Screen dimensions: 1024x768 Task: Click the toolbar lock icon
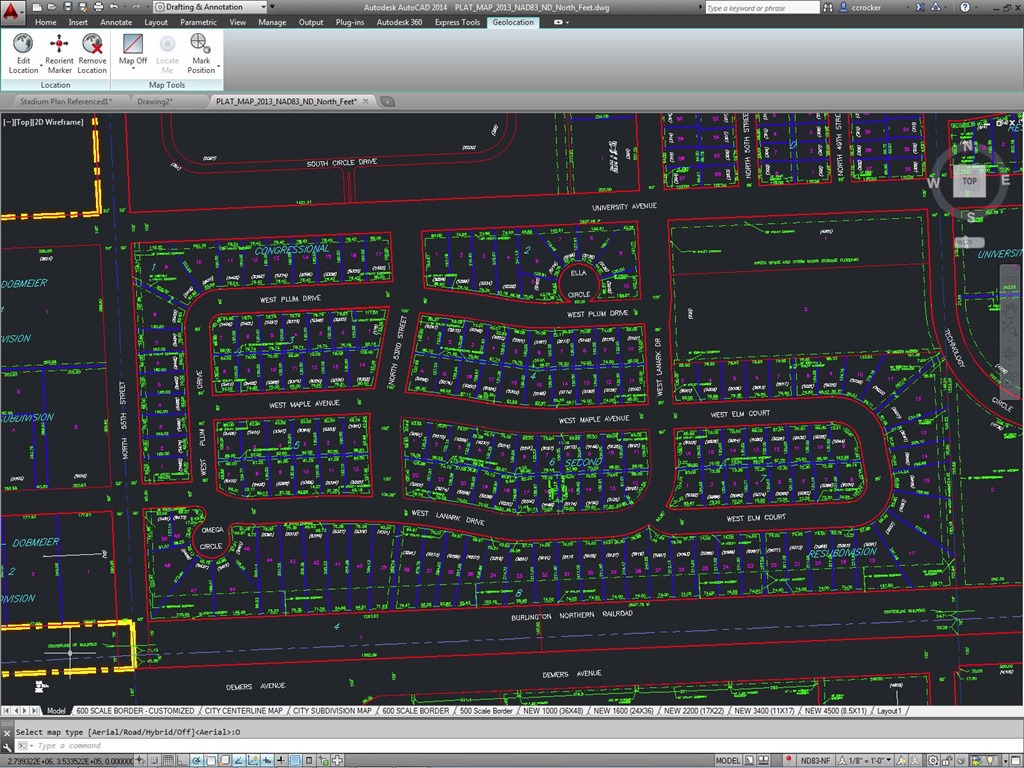pos(947,760)
